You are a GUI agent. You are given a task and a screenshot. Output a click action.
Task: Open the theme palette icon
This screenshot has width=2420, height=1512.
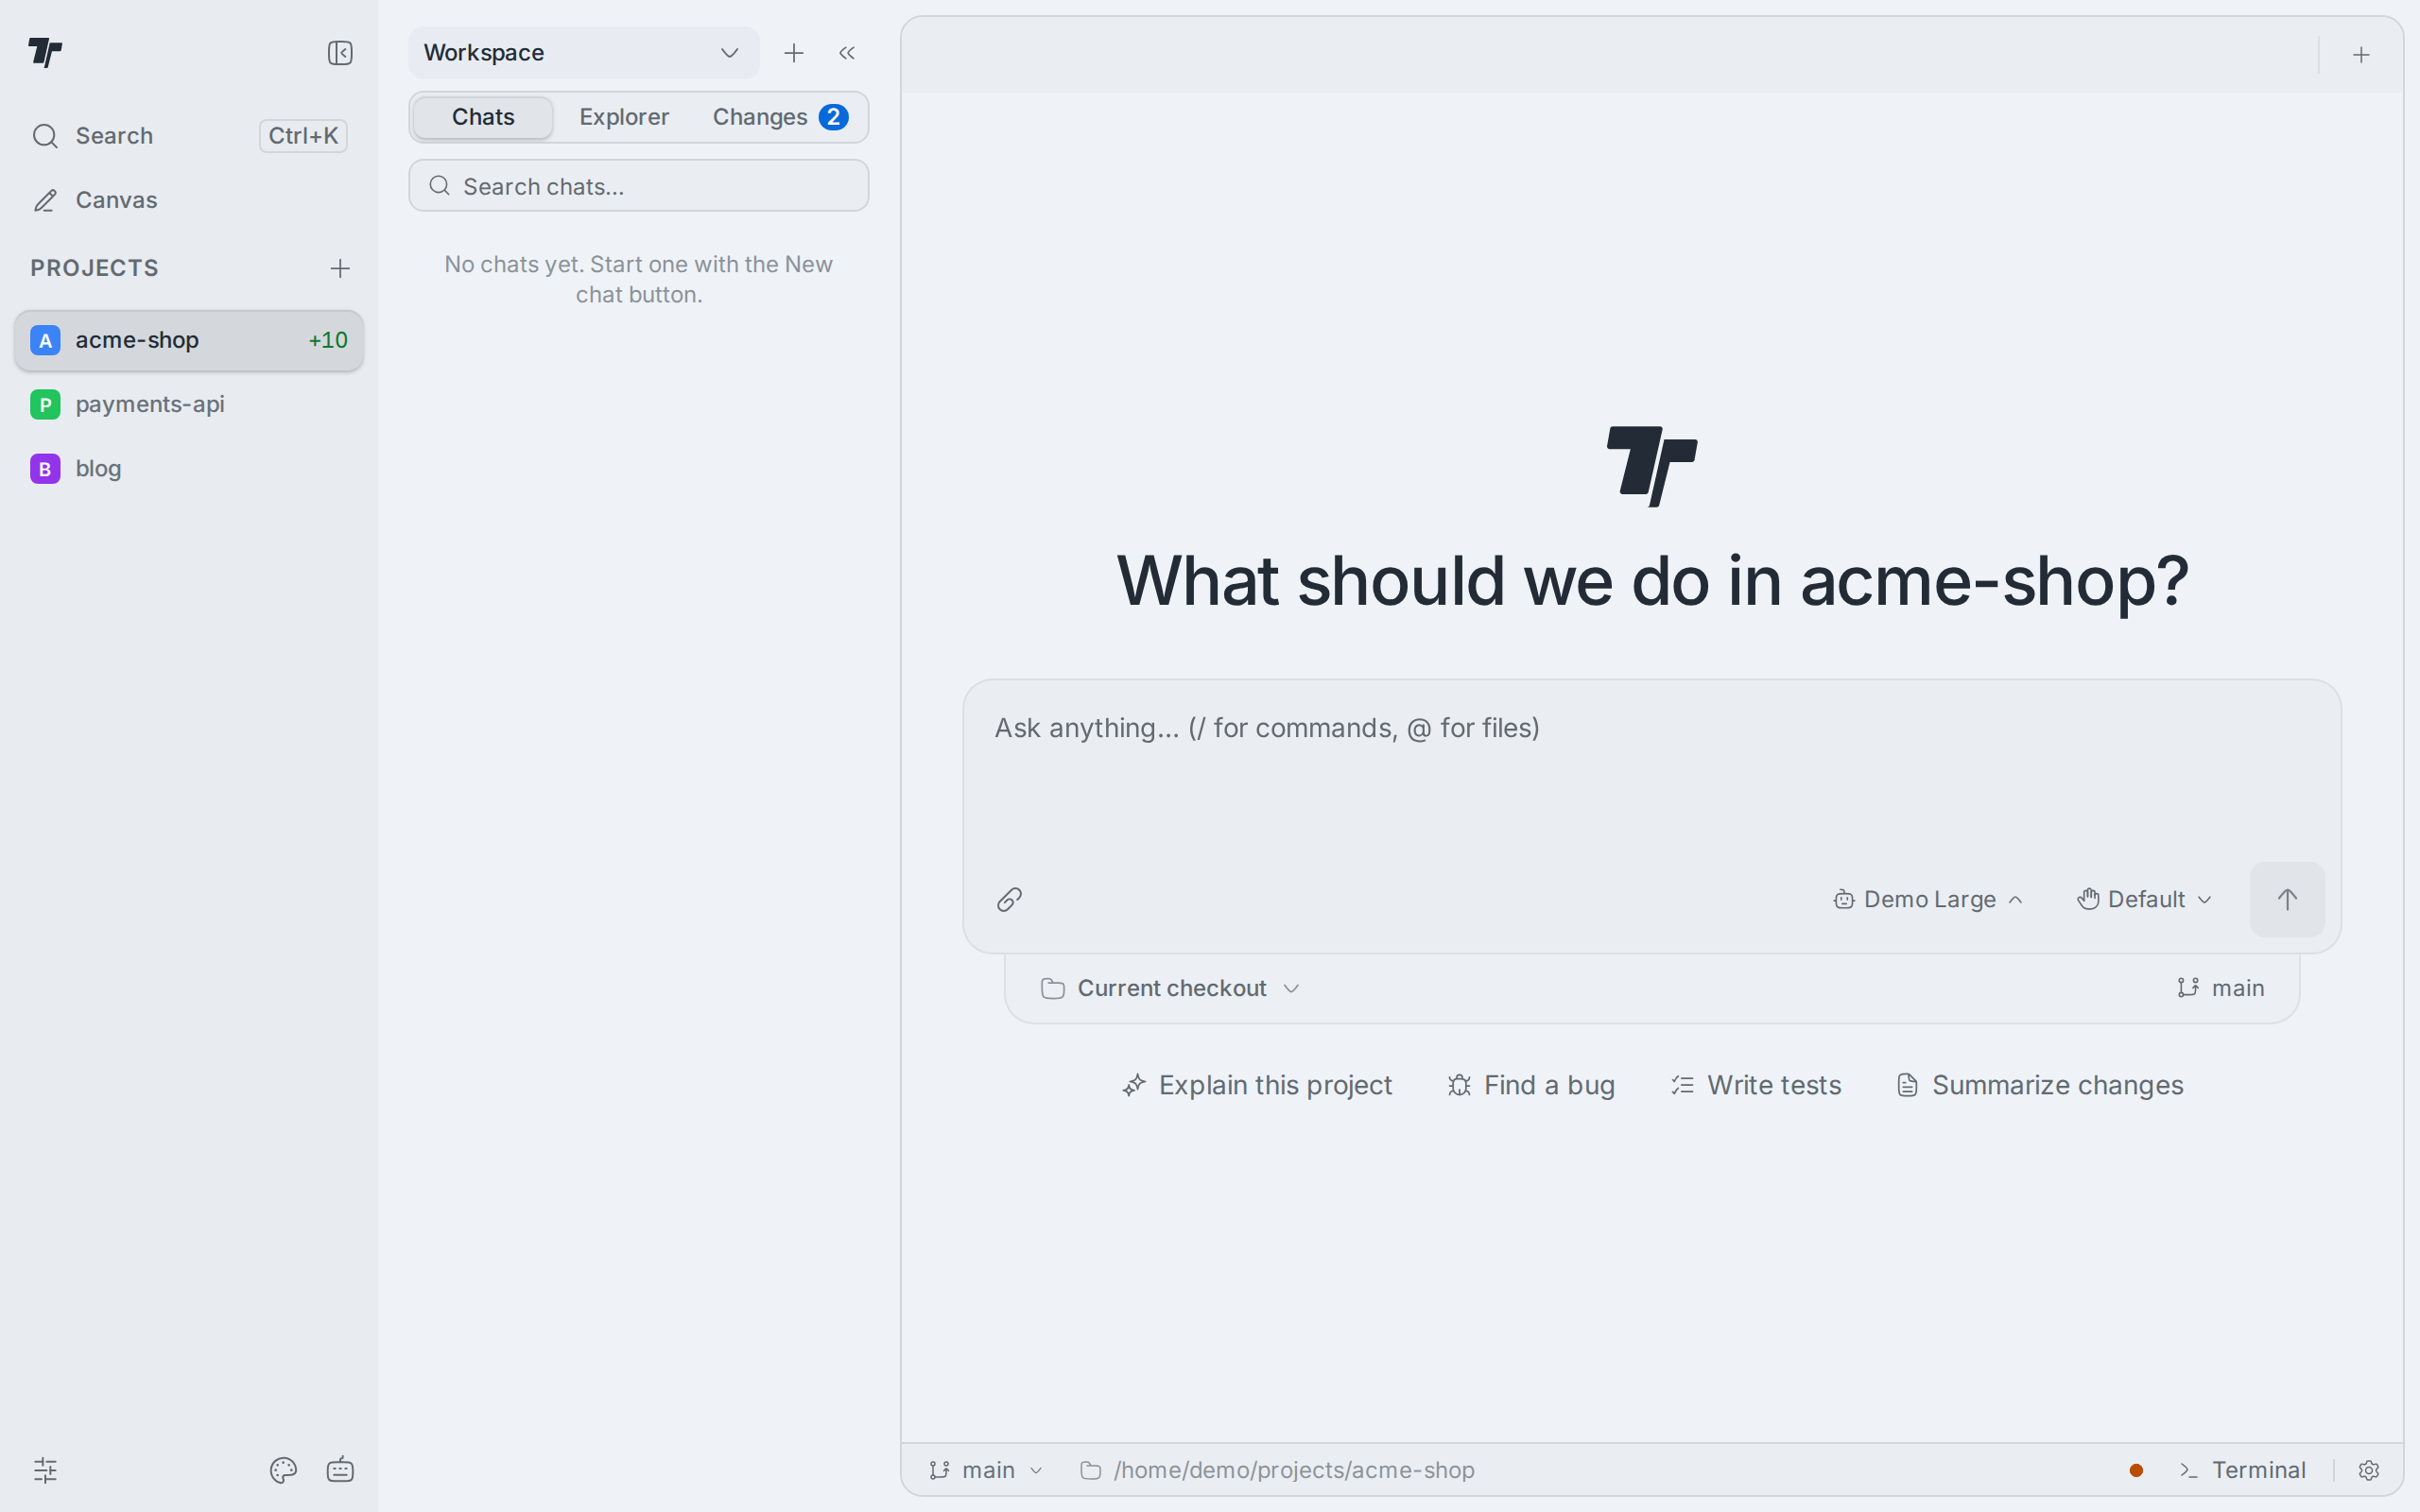click(x=283, y=1470)
